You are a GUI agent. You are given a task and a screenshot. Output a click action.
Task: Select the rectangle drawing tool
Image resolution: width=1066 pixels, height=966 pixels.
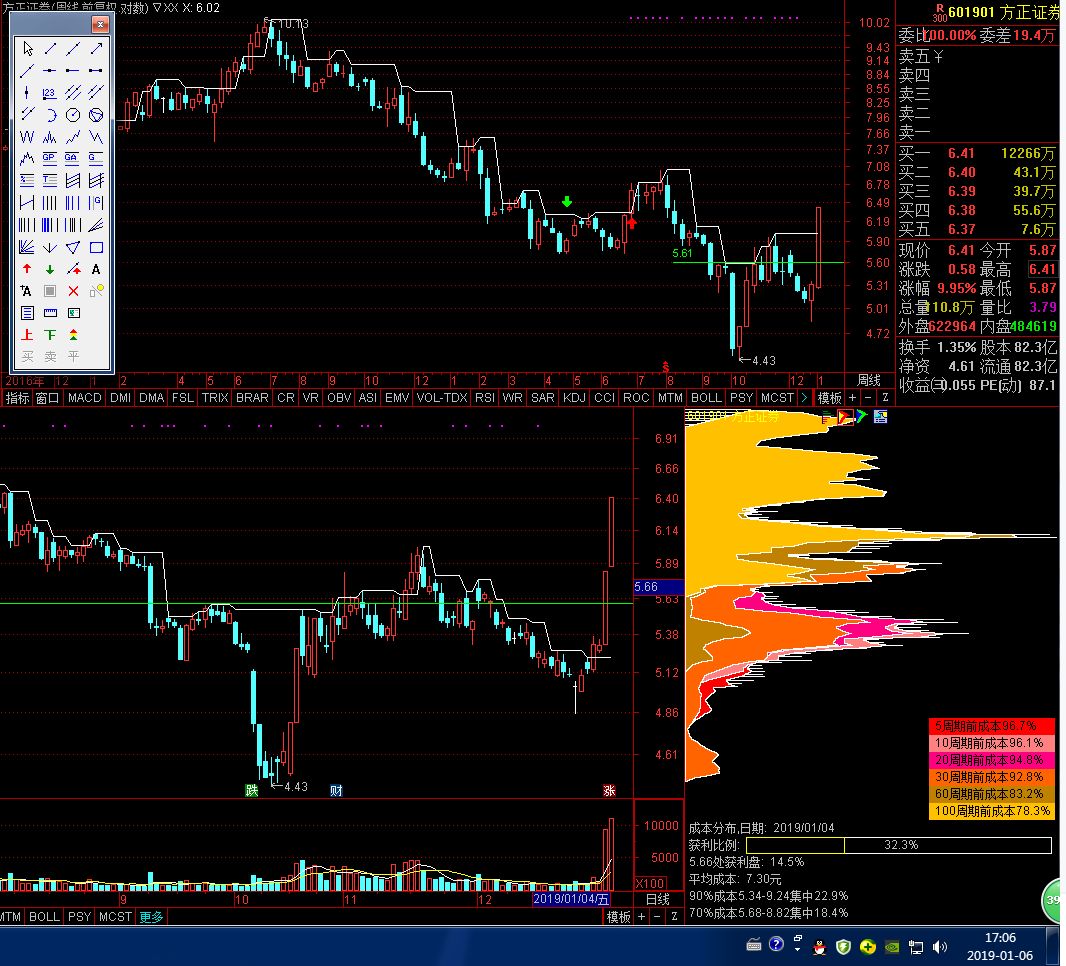(96, 247)
